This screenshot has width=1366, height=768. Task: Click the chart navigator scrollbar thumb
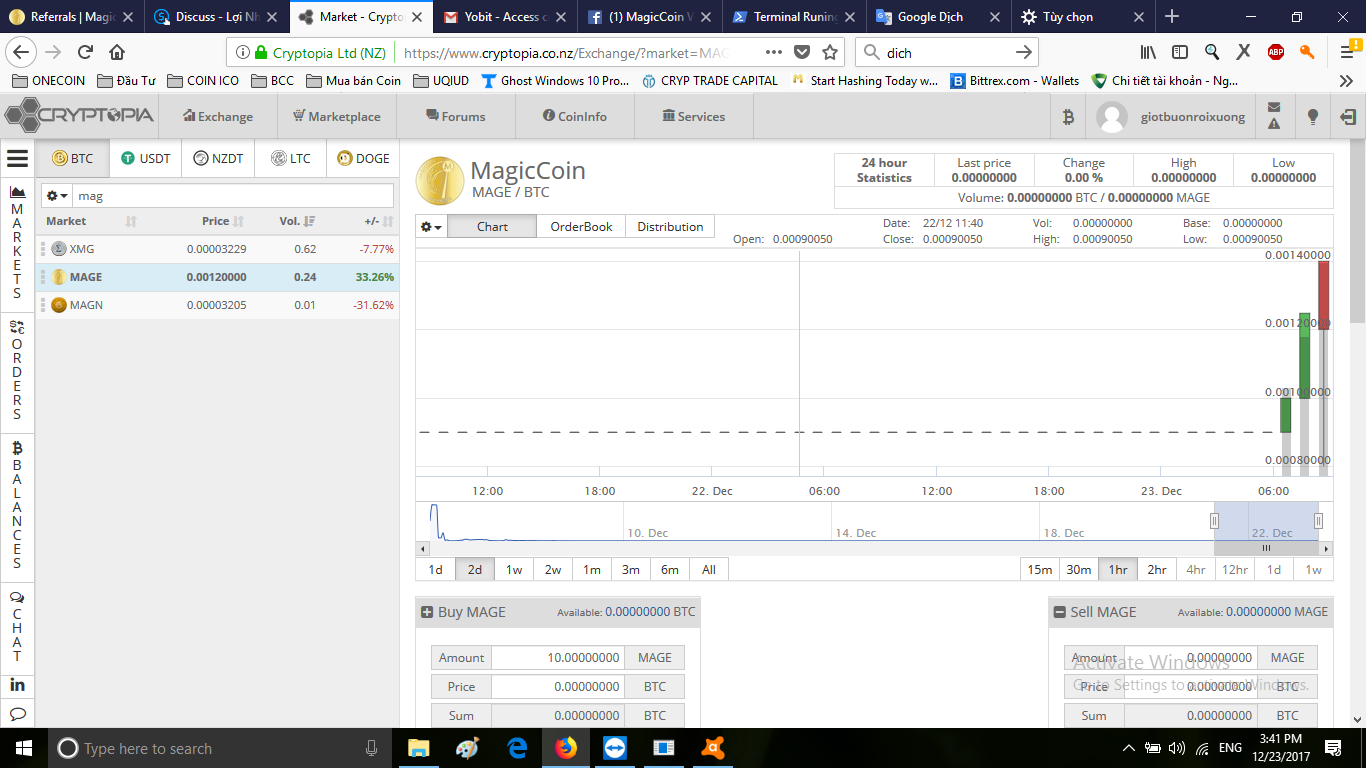coord(1266,548)
